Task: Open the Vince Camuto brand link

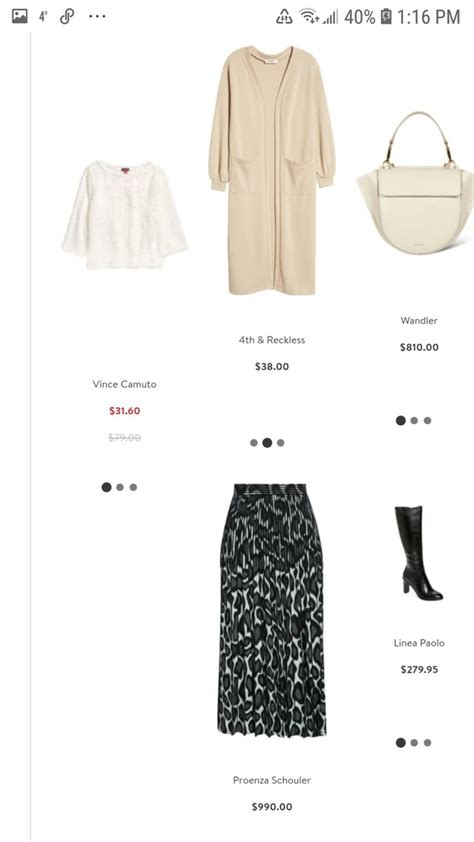Action: 125,384
